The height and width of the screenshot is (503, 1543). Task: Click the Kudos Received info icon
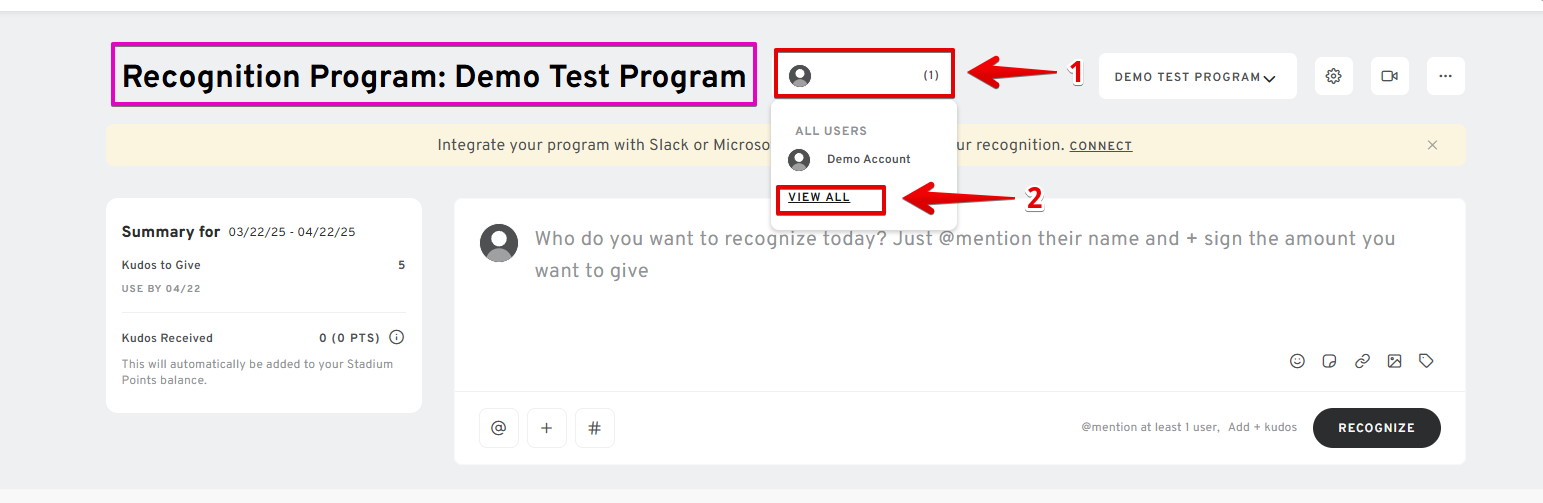point(396,338)
